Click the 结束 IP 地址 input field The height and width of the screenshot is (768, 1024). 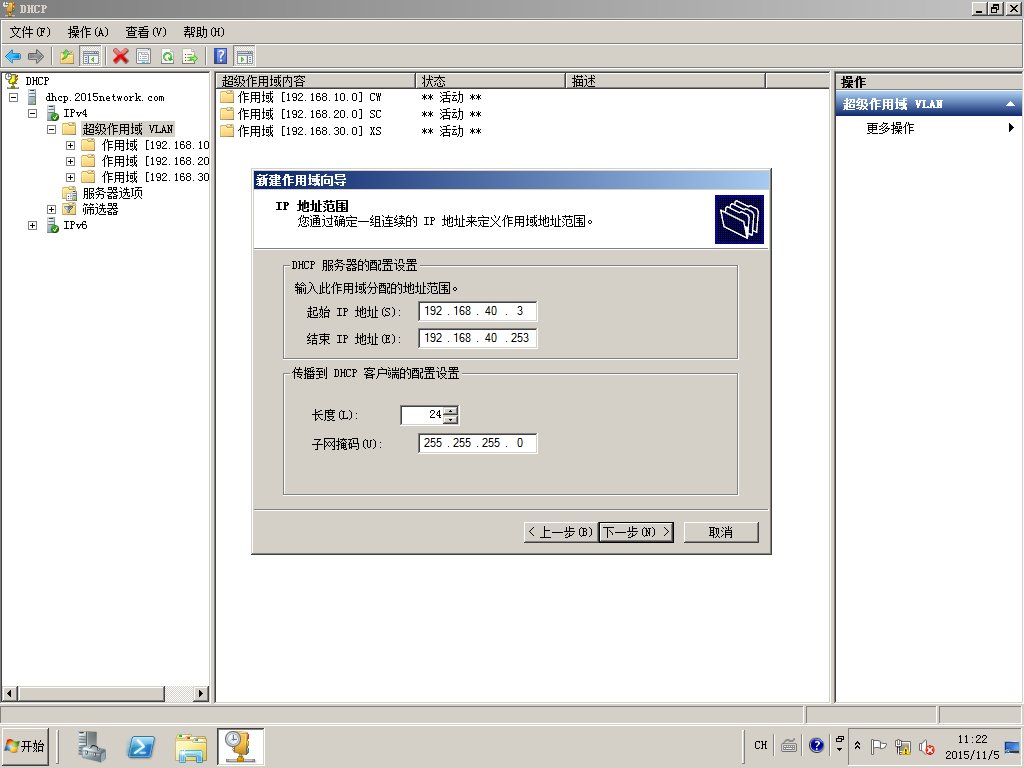477,338
